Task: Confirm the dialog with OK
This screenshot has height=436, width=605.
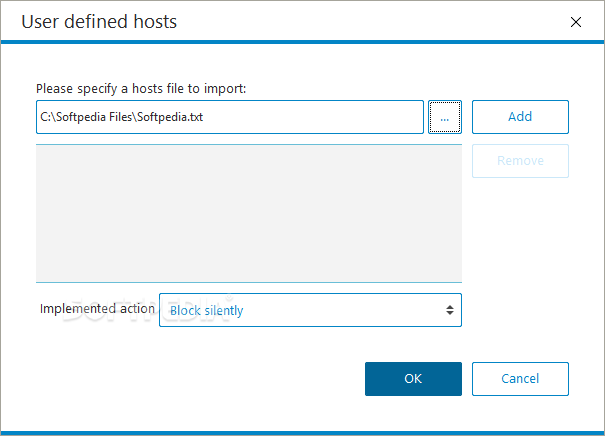Action: (x=413, y=379)
